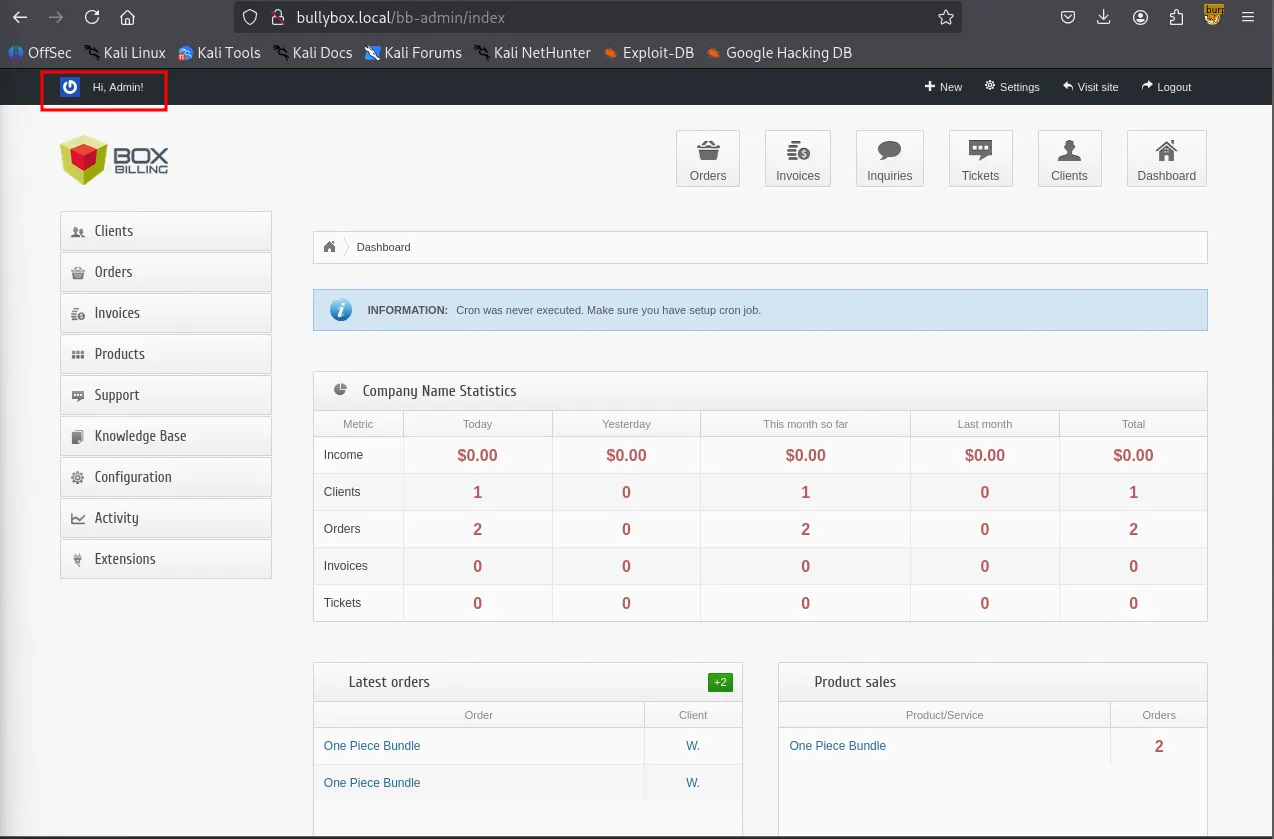Expand the Configuration sidebar menu

[166, 477]
